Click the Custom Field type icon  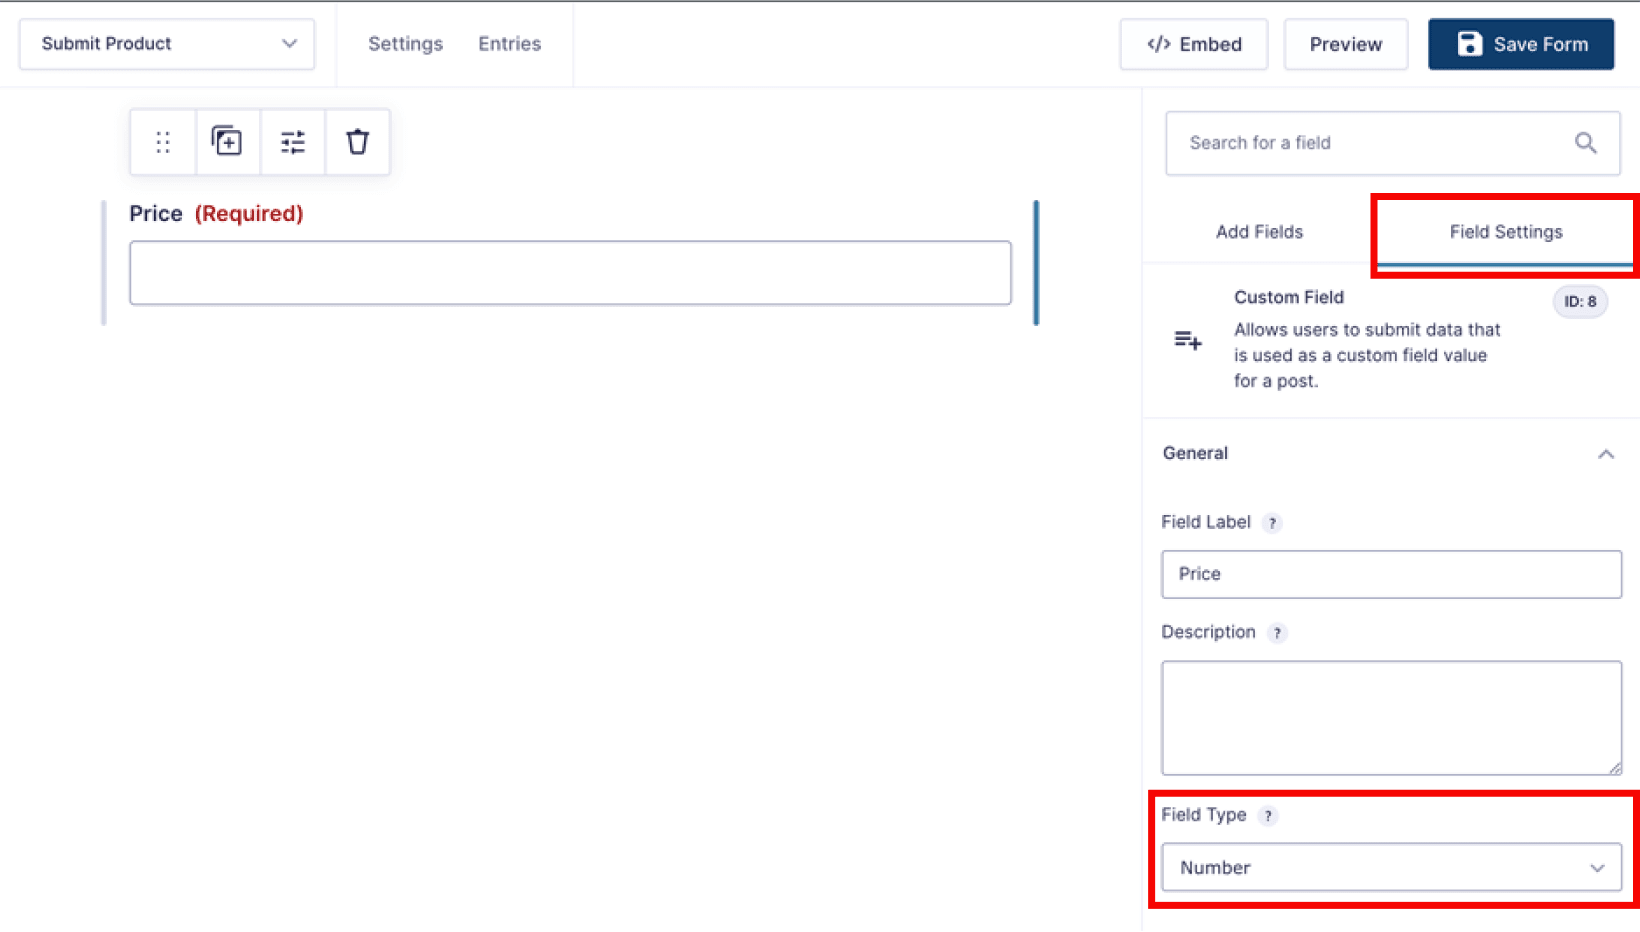(1188, 341)
